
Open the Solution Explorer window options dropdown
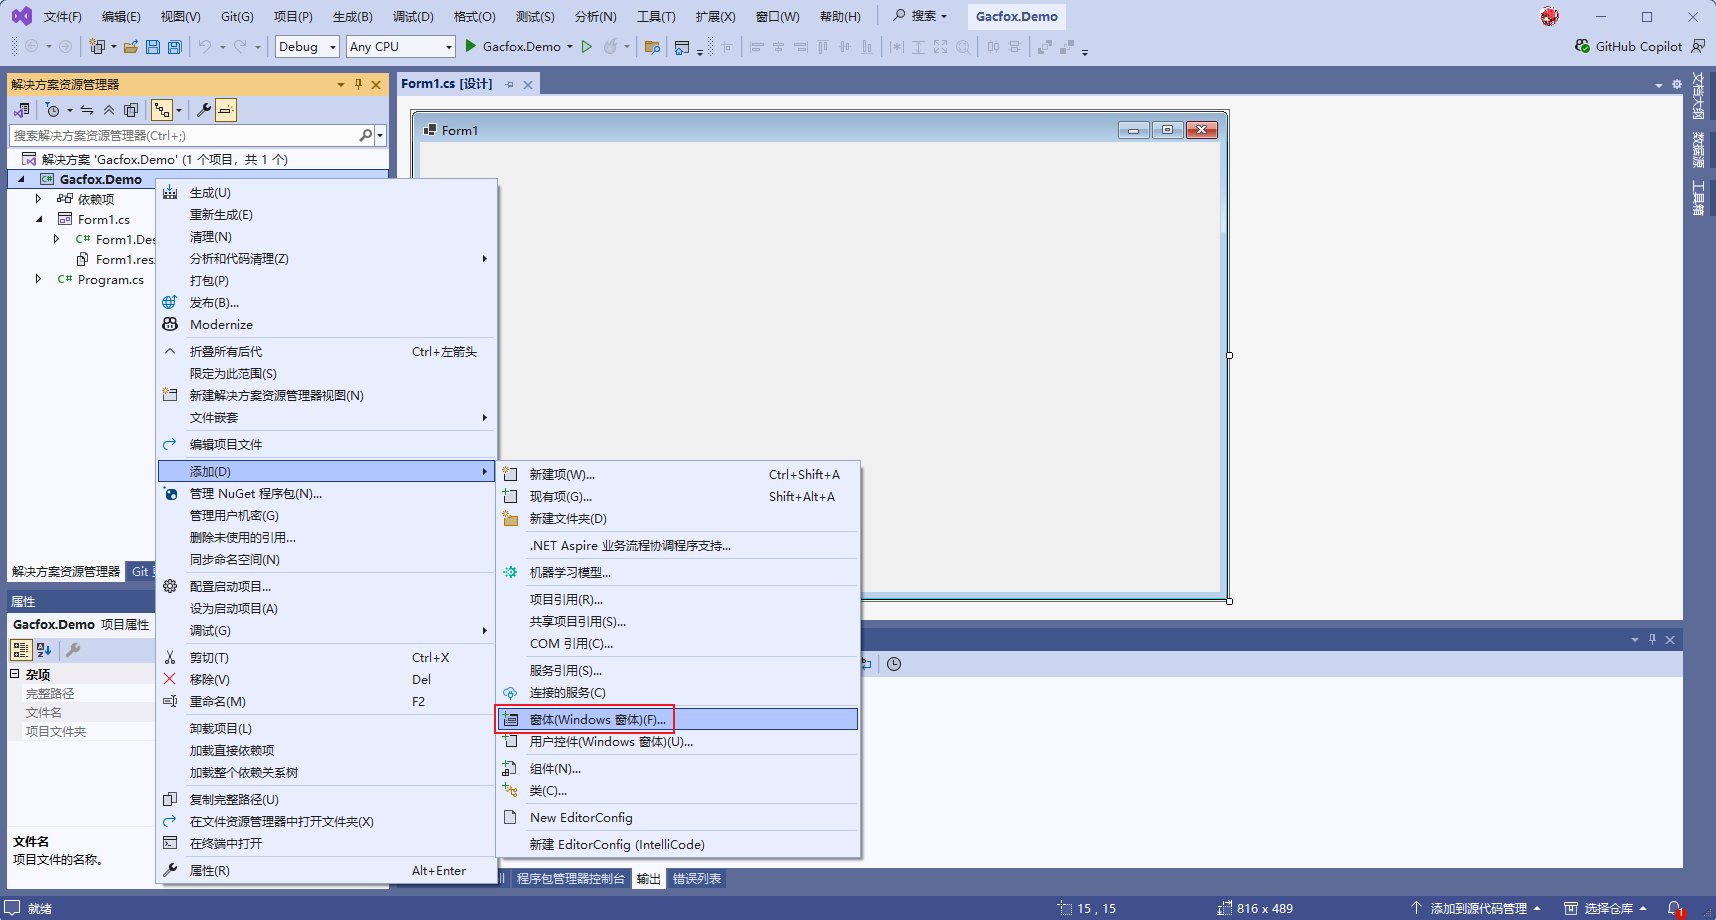pyautogui.click(x=341, y=84)
